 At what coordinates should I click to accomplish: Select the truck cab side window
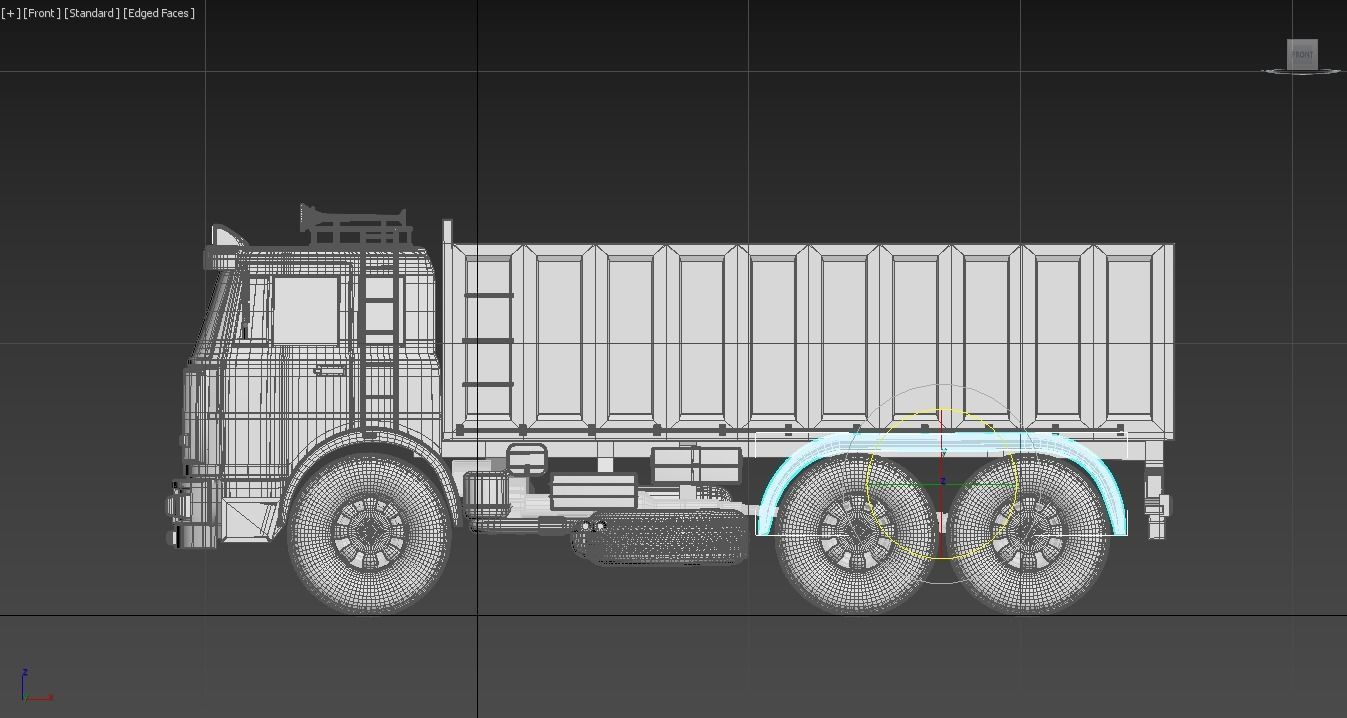[x=306, y=311]
